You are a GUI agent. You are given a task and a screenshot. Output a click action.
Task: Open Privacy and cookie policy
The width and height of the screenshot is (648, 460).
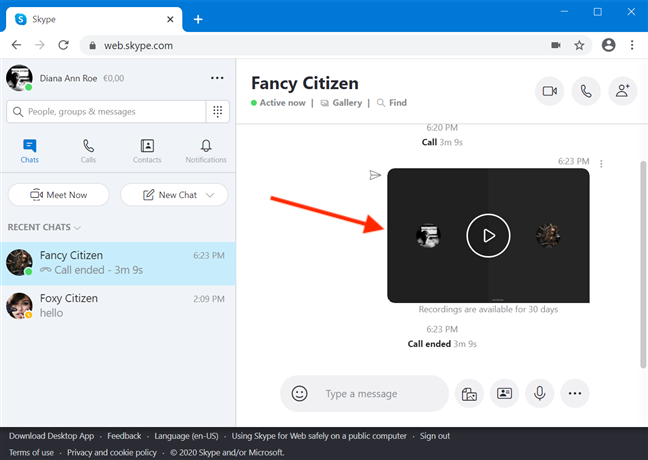point(112,453)
